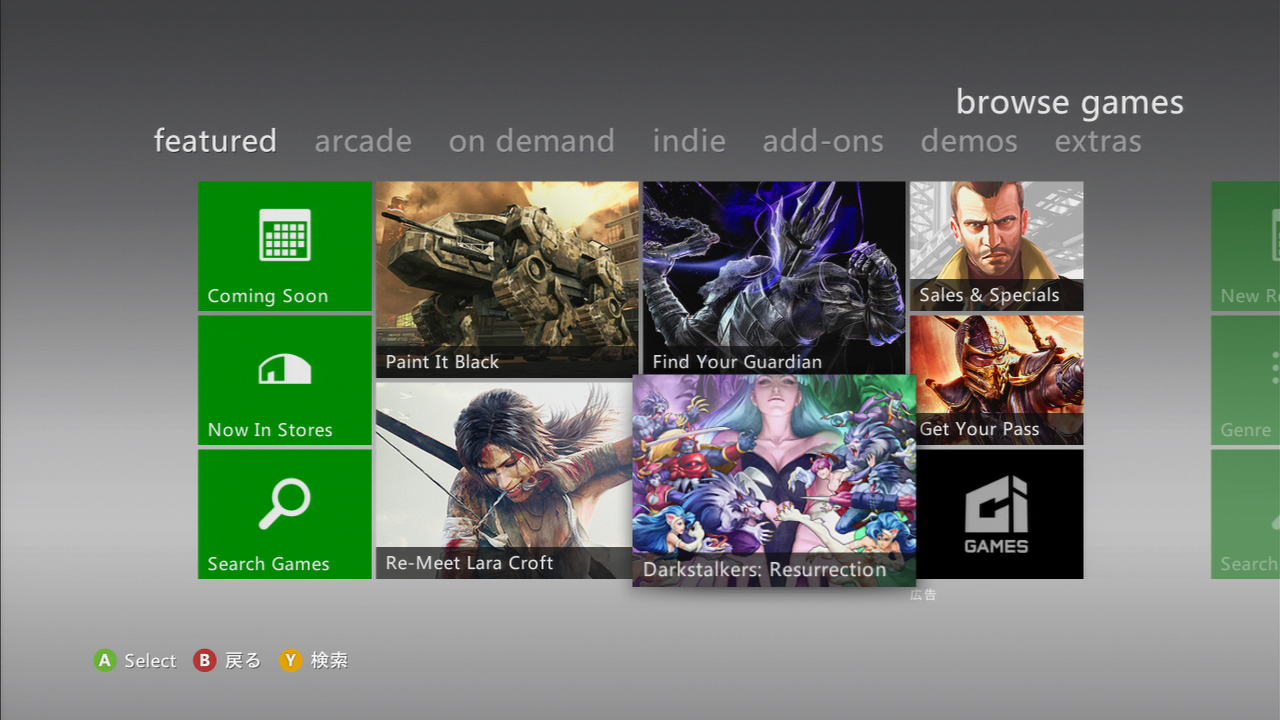Switch to the demos tab
Image resolution: width=1280 pixels, height=720 pixels.
(969, 141)
